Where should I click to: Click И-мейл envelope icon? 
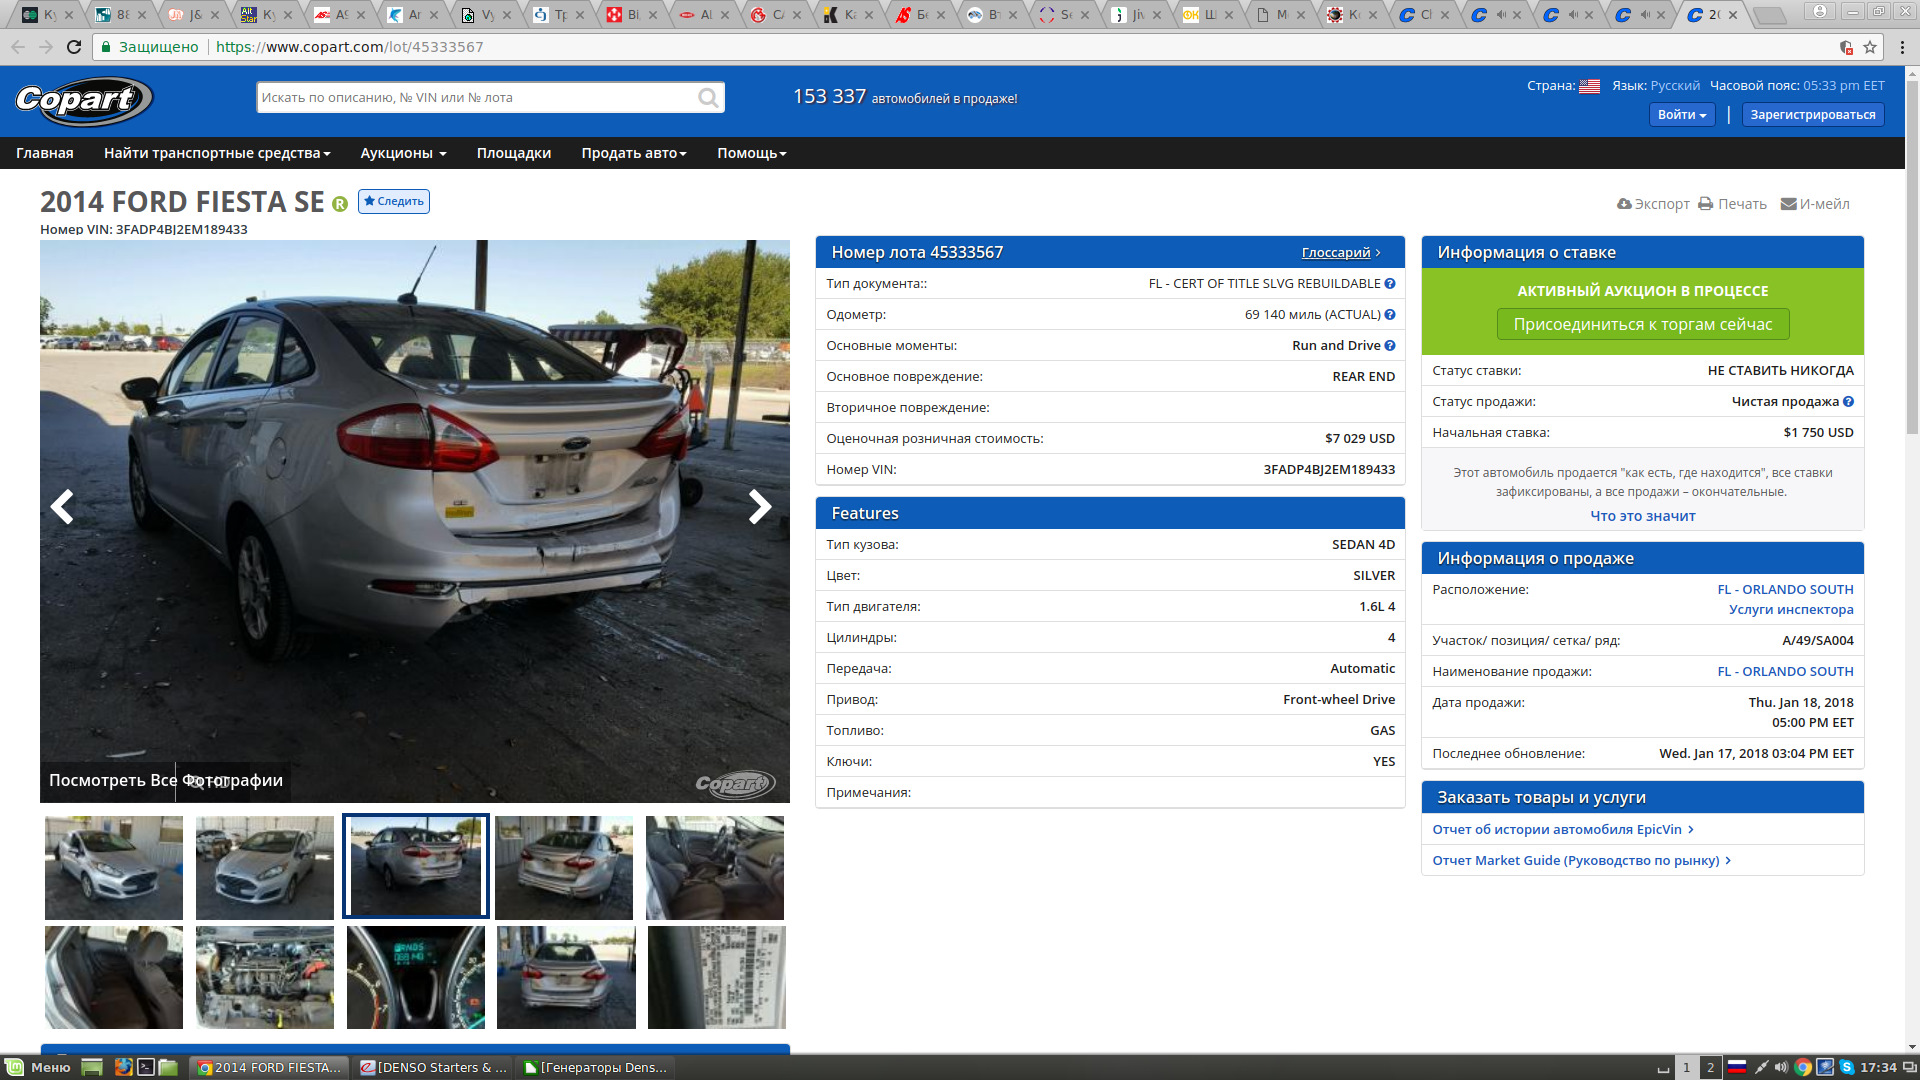coord(1789,204)
